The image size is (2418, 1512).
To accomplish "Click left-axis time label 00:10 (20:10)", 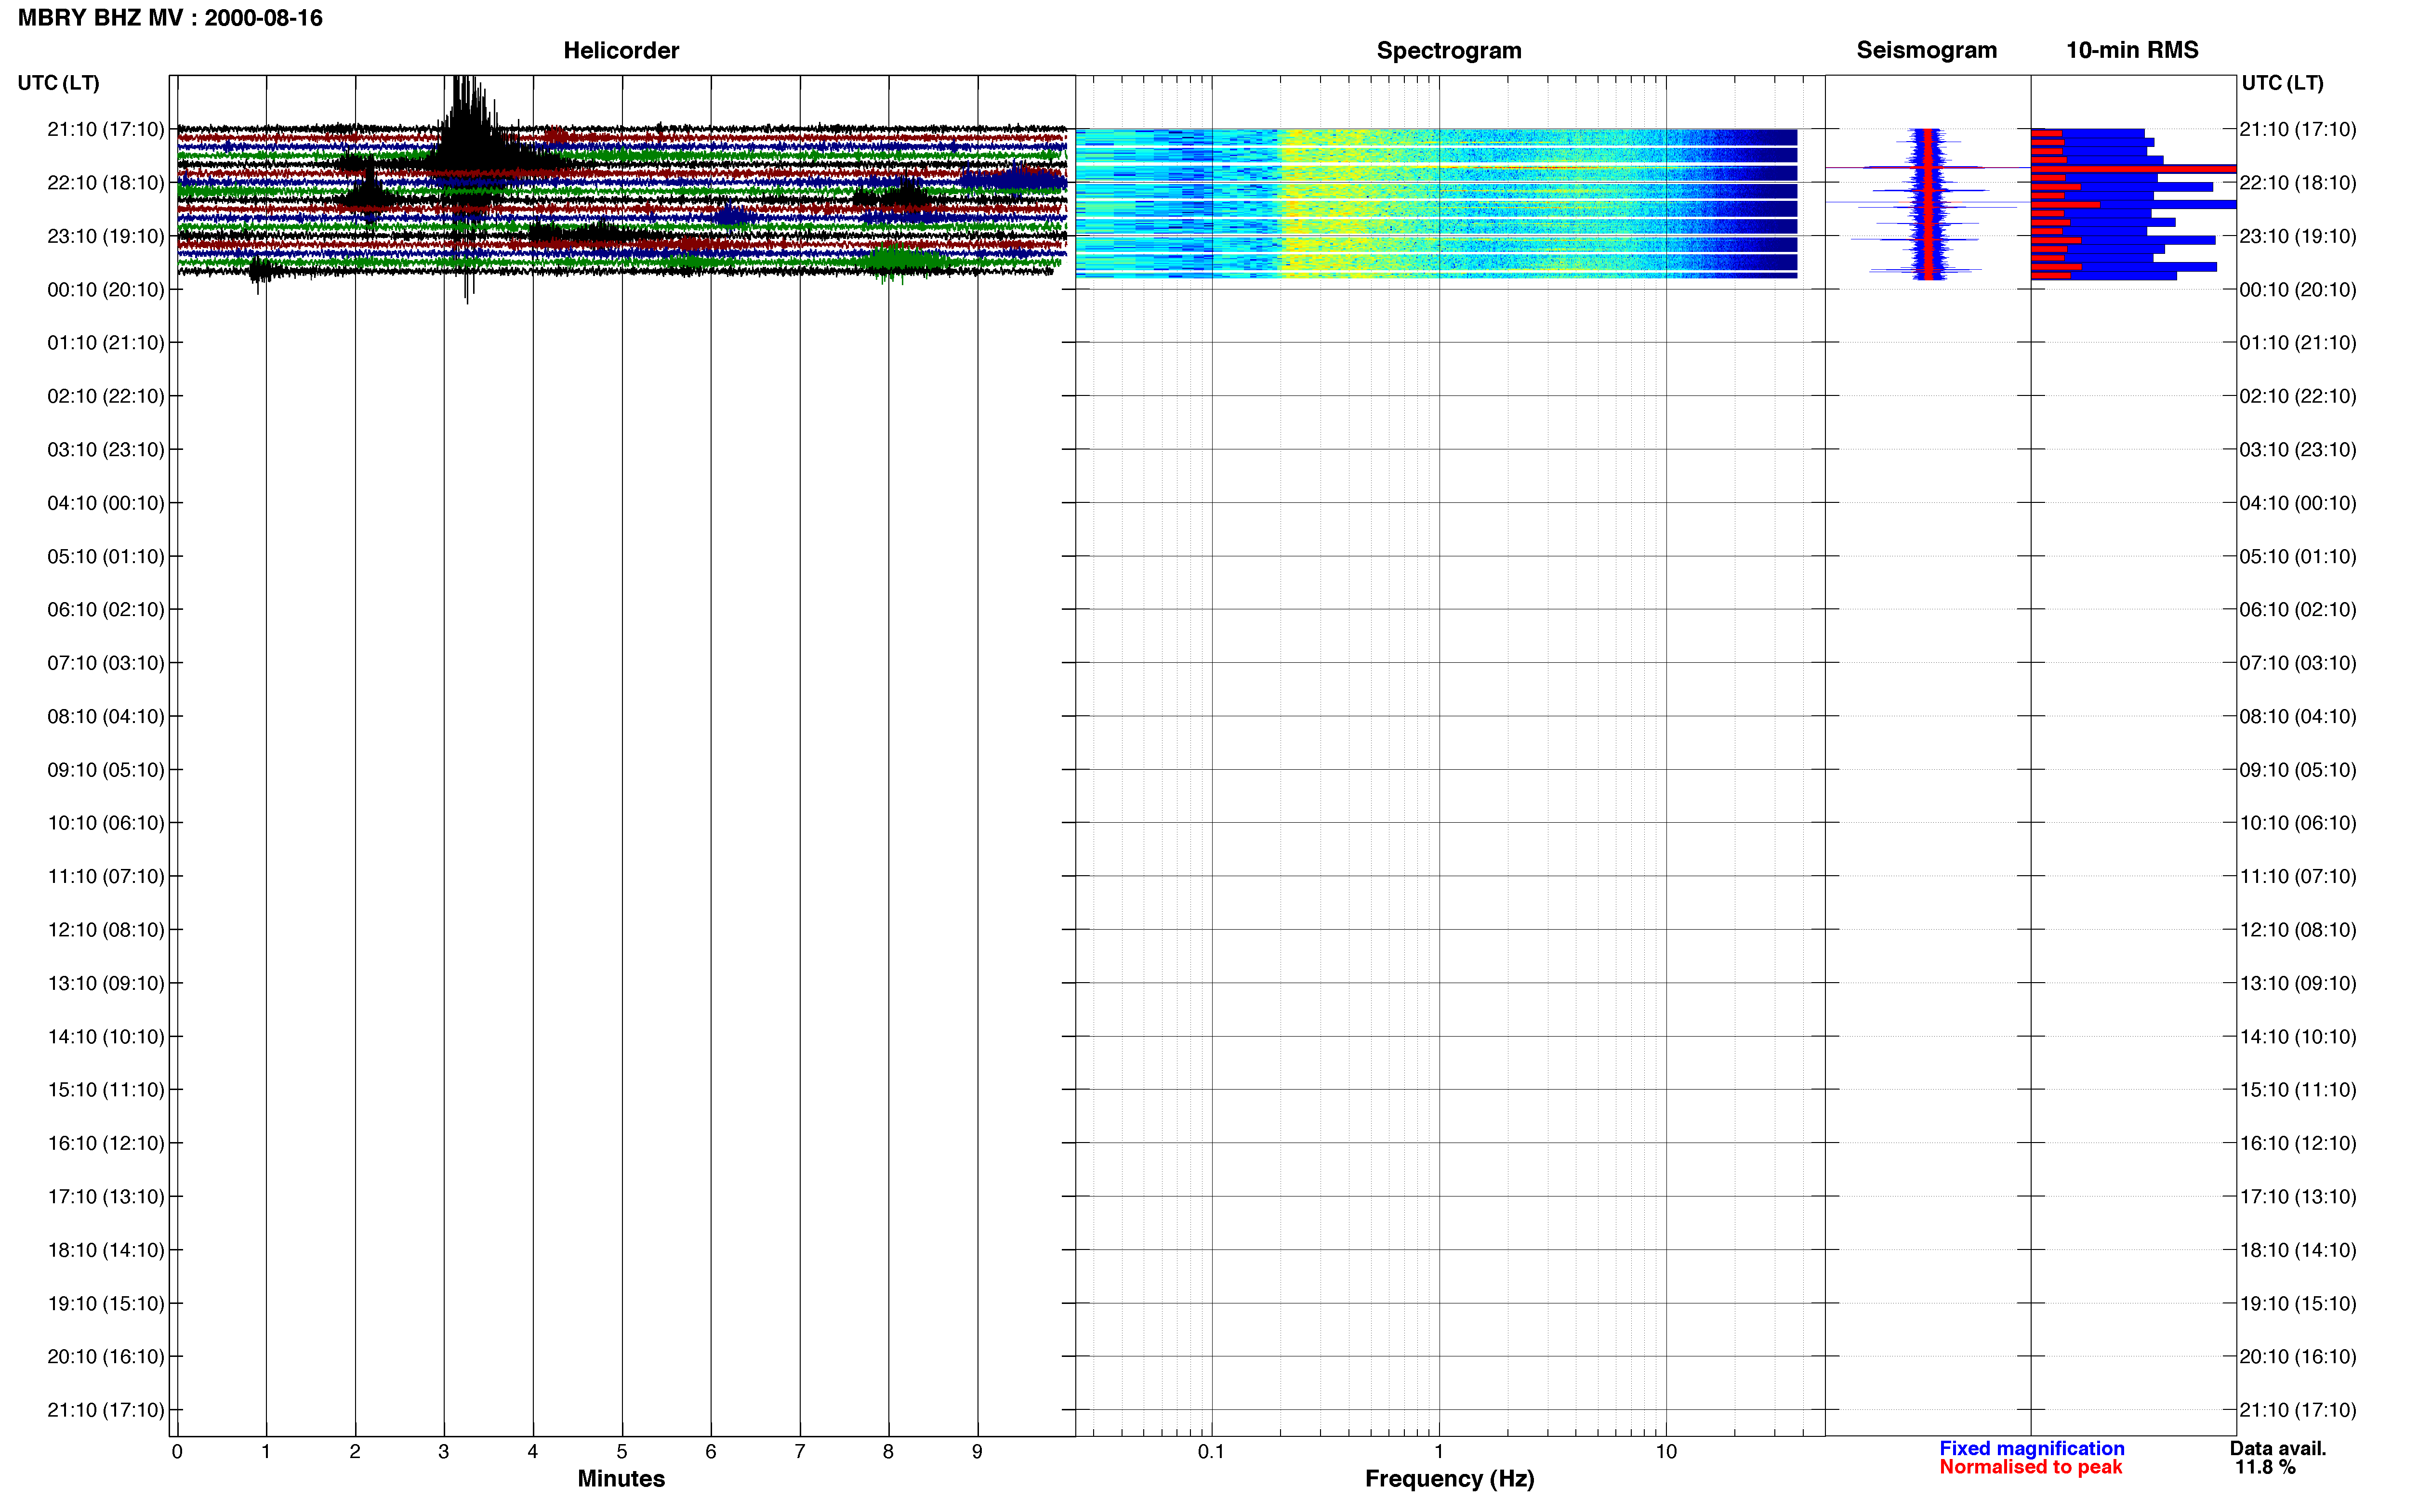I will tap(106, 290).
